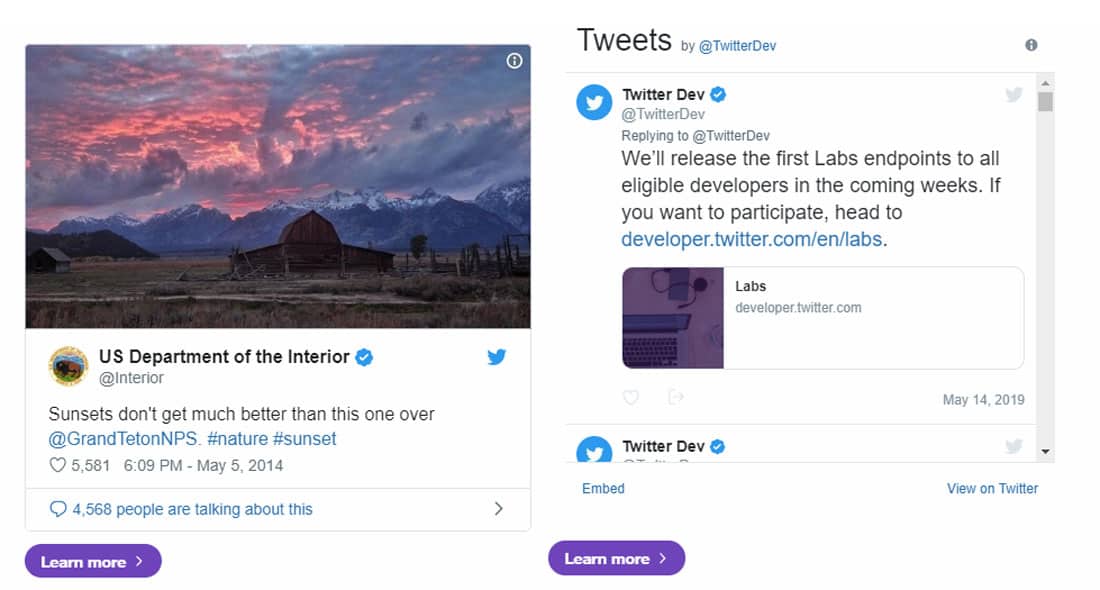Click the faded Twitter bird on first tweet
The height and width of the screenshot is (590, 1100).
(x=1014, y=94)
